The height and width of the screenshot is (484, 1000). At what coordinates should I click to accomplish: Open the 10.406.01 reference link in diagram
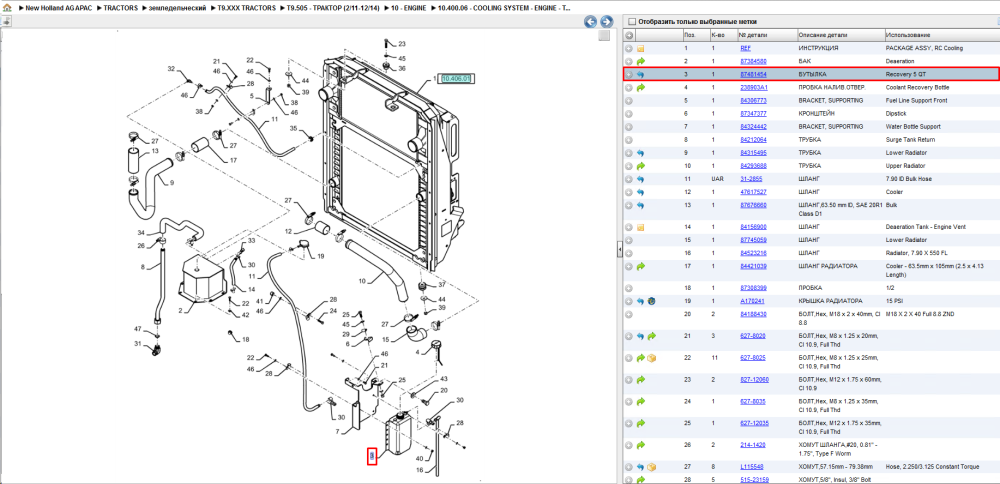[455, 79]
